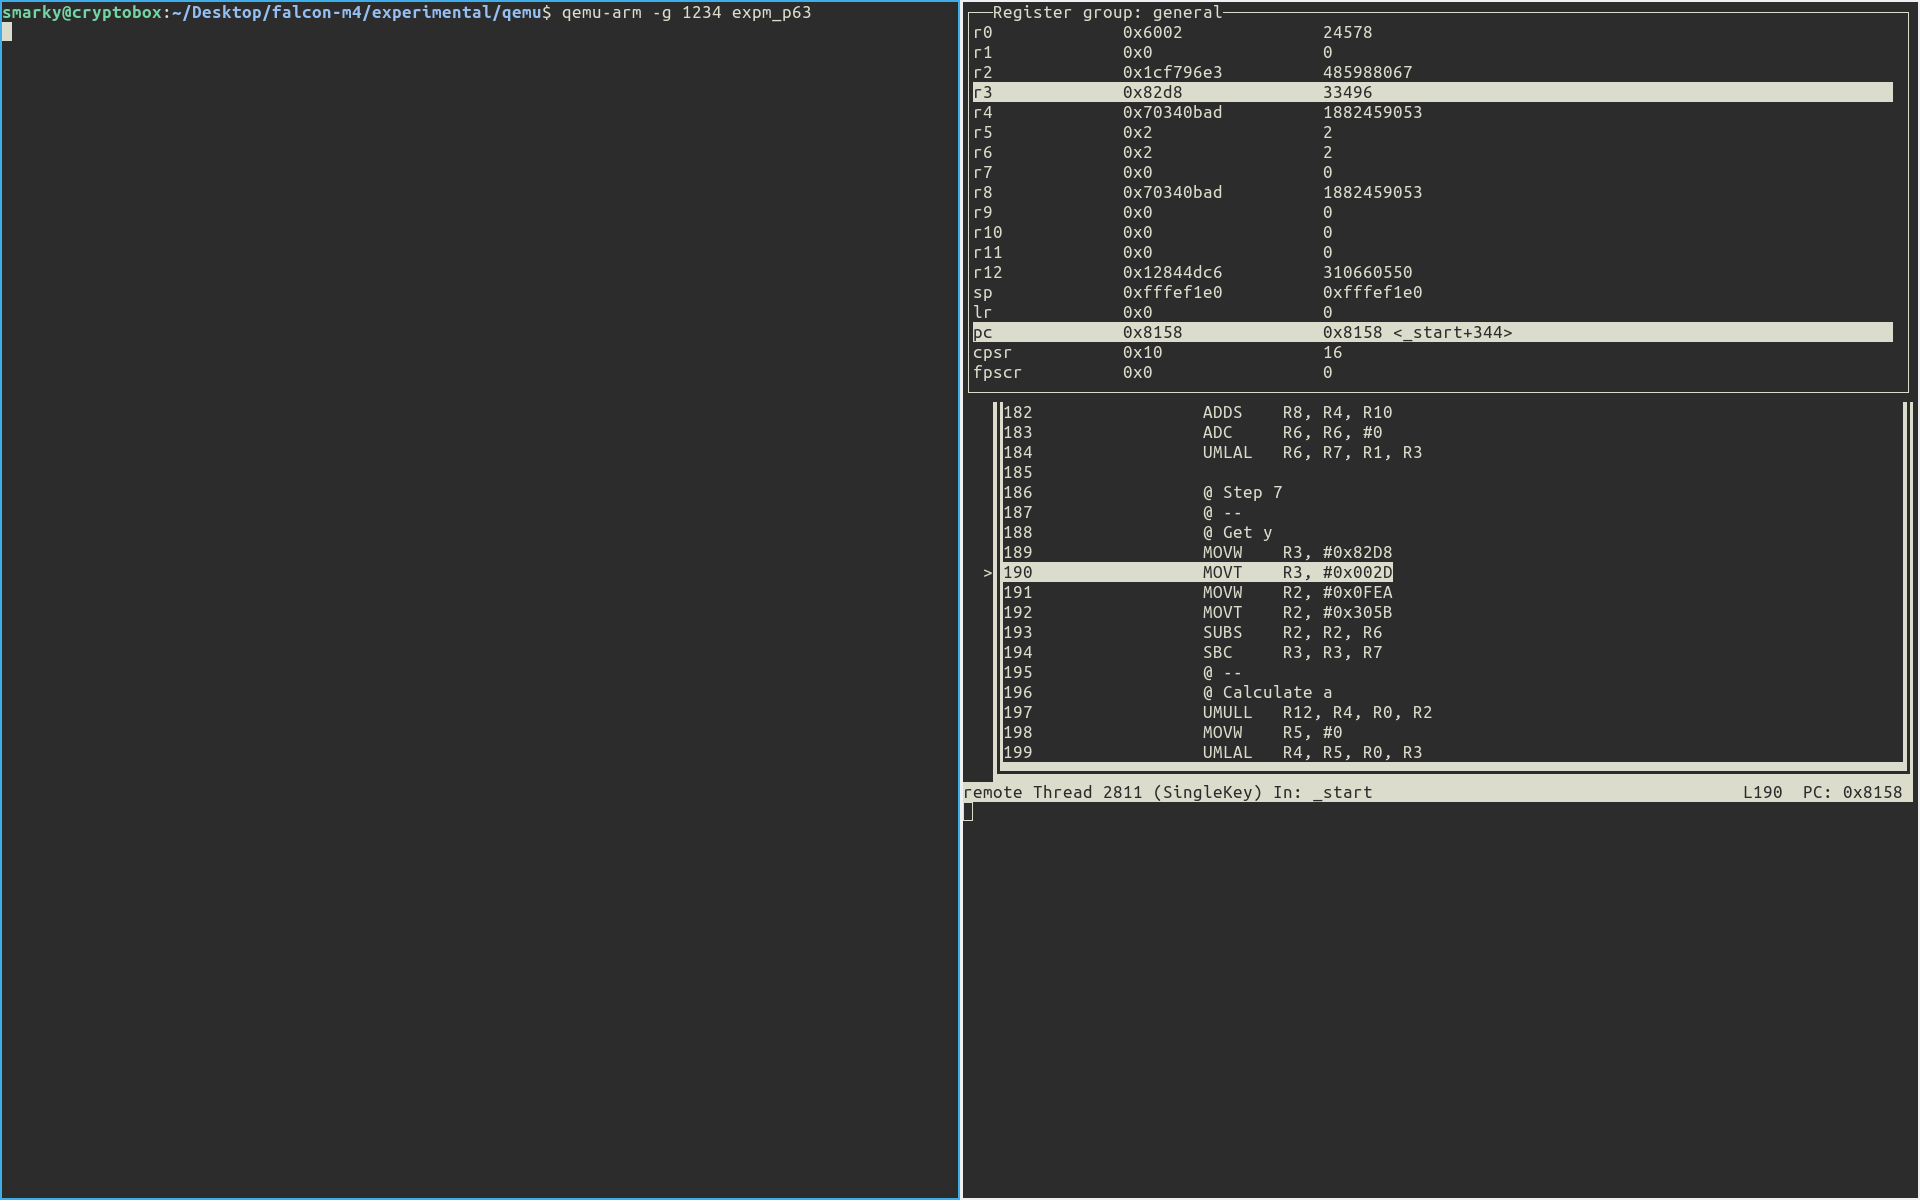Click the qemu-arm command text in terminal

[687, 12]
